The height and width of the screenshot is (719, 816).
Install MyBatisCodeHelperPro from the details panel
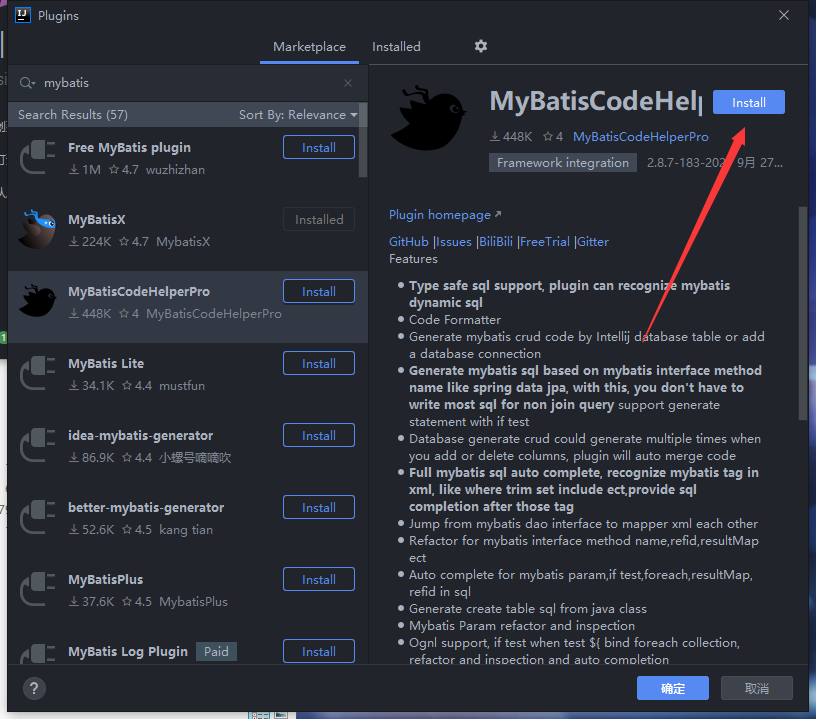[748, 103]
